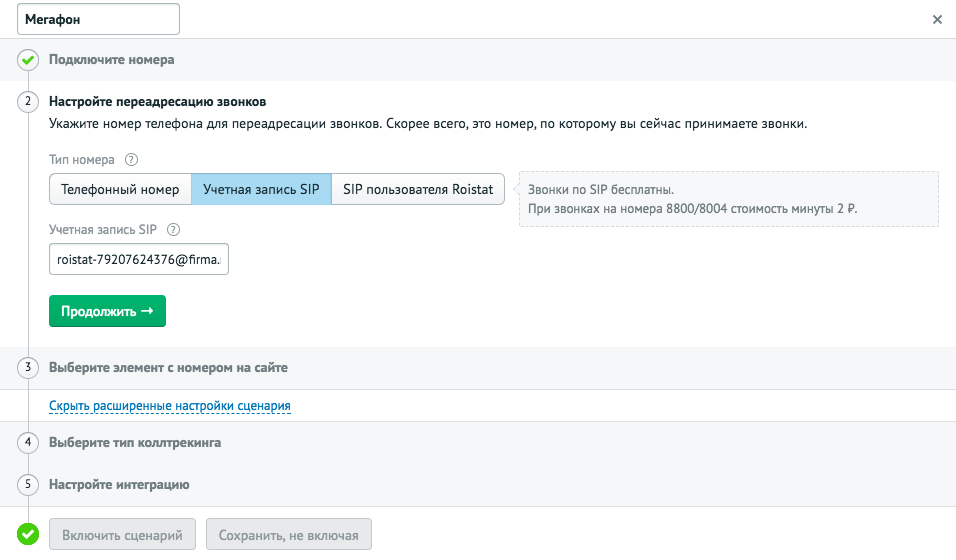Click the step 2 number circle
This screenshot has height=560, width=956.
(28, 101)
